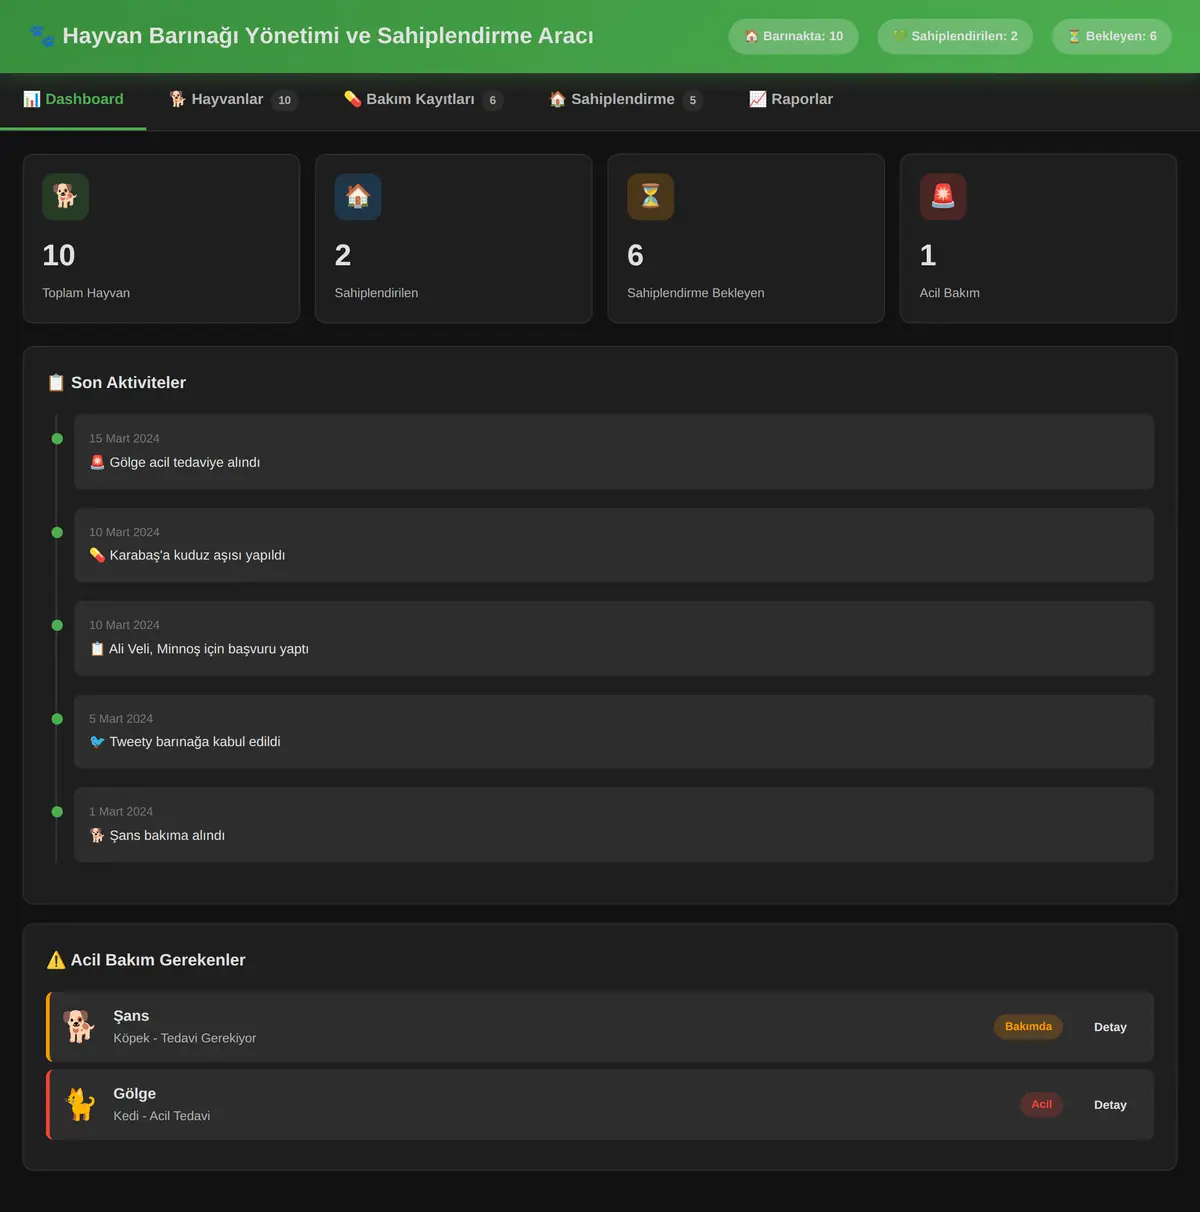Click Detay button for Gölge

click(x=1110, y=1105)
